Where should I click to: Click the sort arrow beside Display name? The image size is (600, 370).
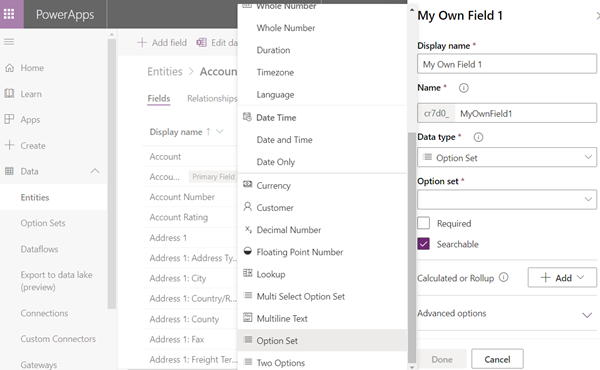point(208,132)
